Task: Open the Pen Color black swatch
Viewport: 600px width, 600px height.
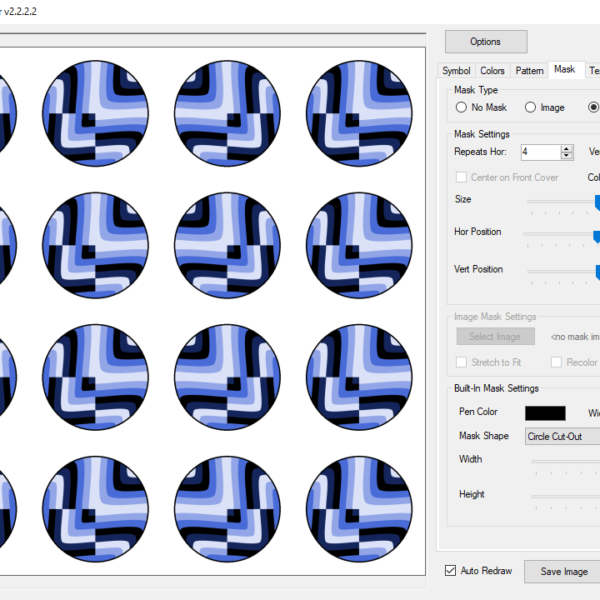Action: point(545,413)
